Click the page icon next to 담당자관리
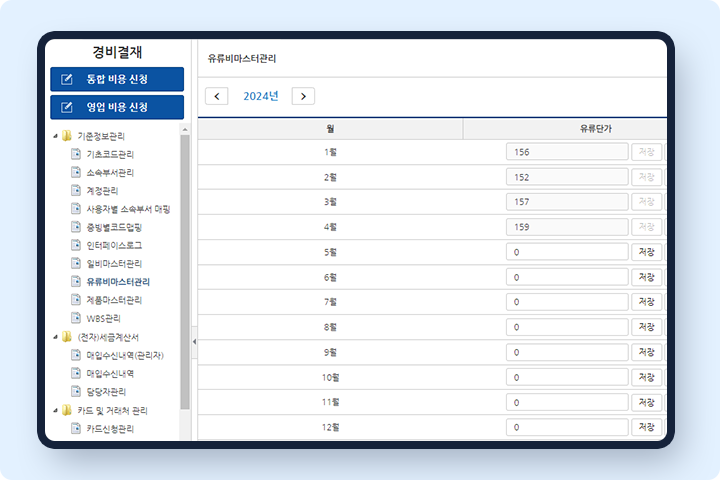The image size is (720, 480). (x=76, y=391)
